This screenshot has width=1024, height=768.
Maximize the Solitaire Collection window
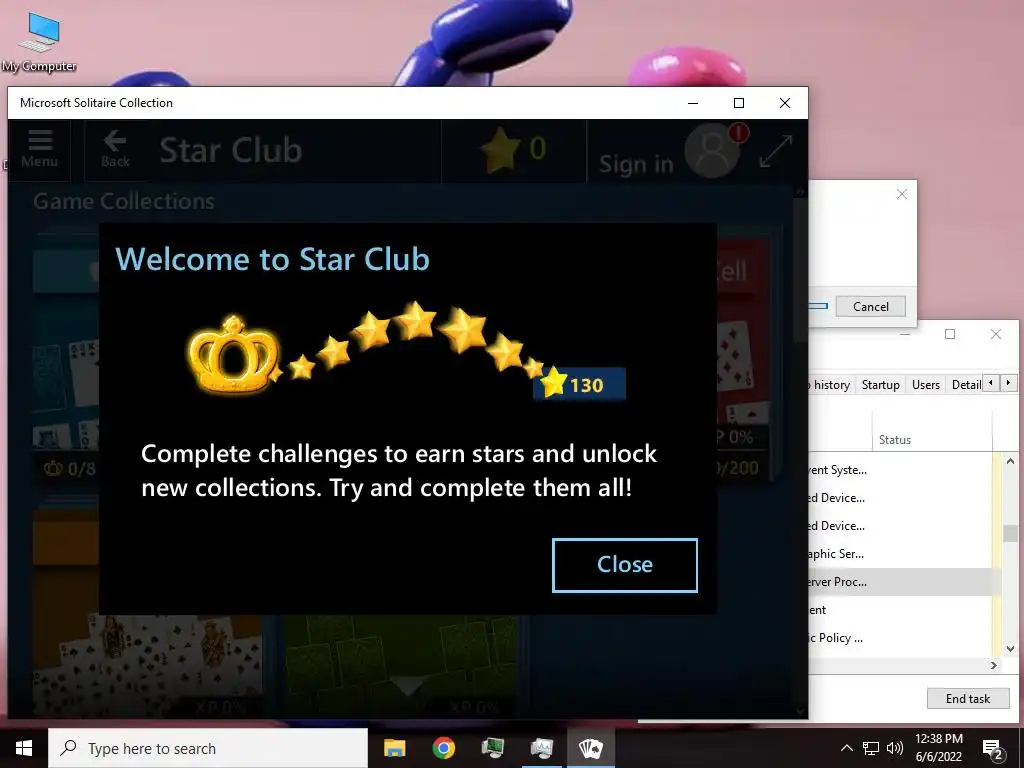pyautogui.click(x=739, y=103)
